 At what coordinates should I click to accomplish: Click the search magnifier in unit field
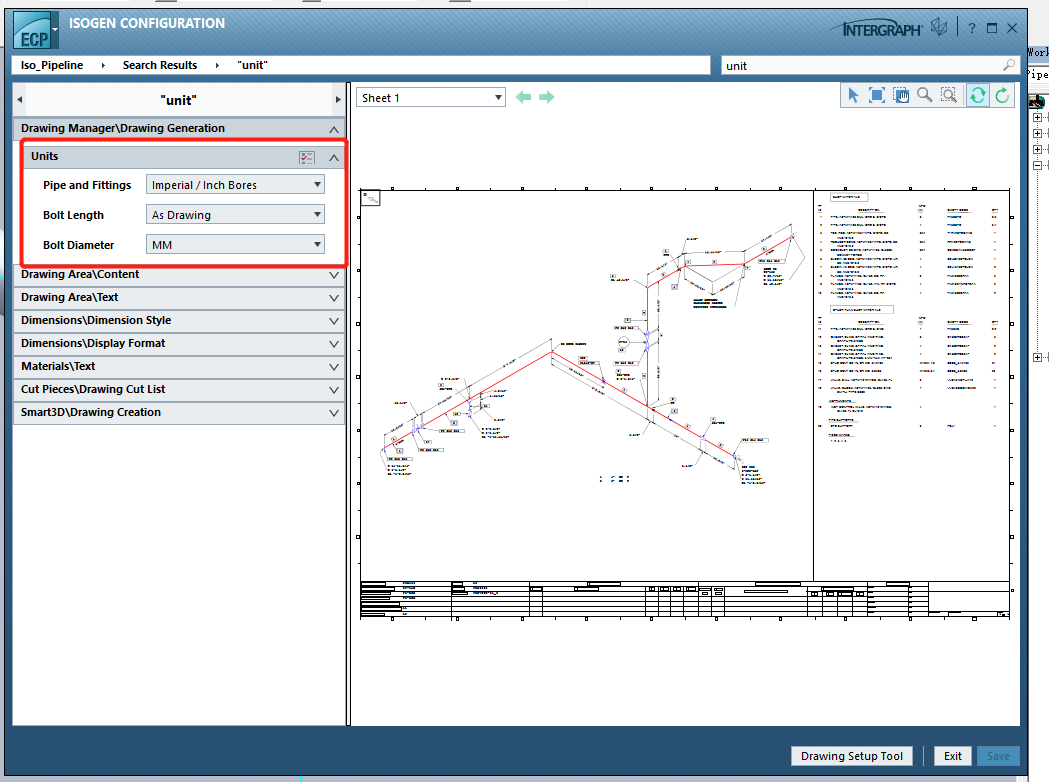click(x=1009, y=65)
